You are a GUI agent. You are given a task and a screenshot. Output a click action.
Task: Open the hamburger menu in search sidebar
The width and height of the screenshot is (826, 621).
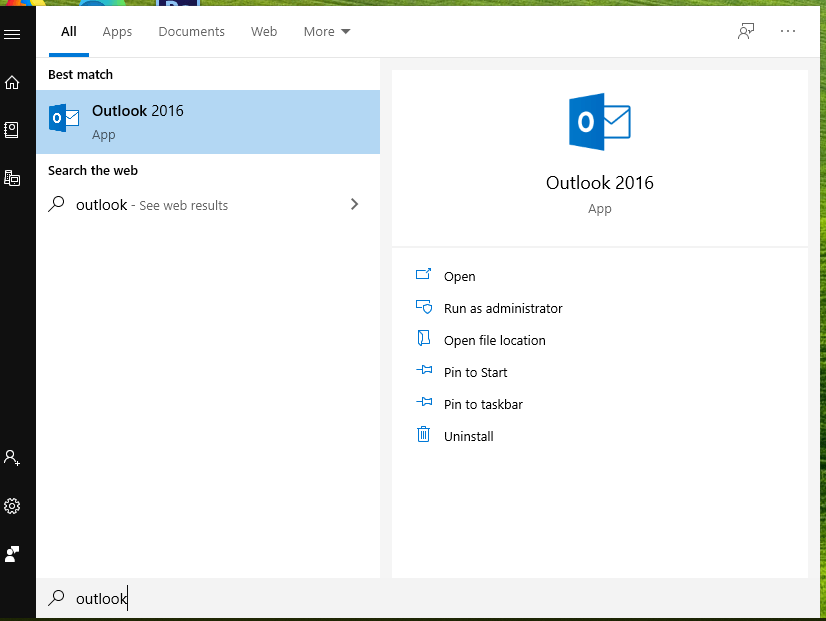coord(12,35)
